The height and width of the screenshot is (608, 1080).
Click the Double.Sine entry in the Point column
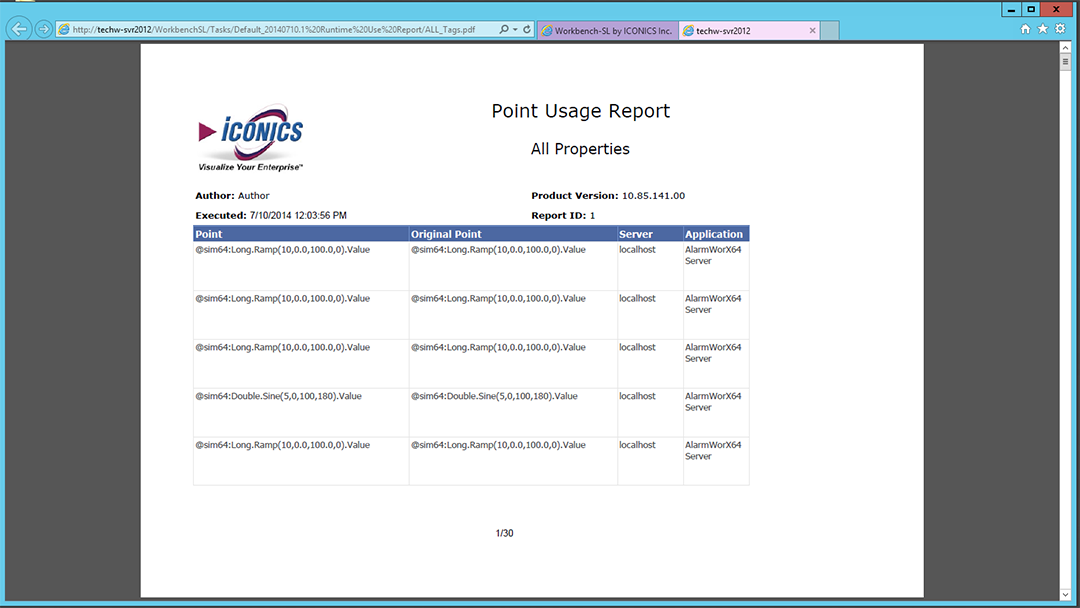click(278, 396)
